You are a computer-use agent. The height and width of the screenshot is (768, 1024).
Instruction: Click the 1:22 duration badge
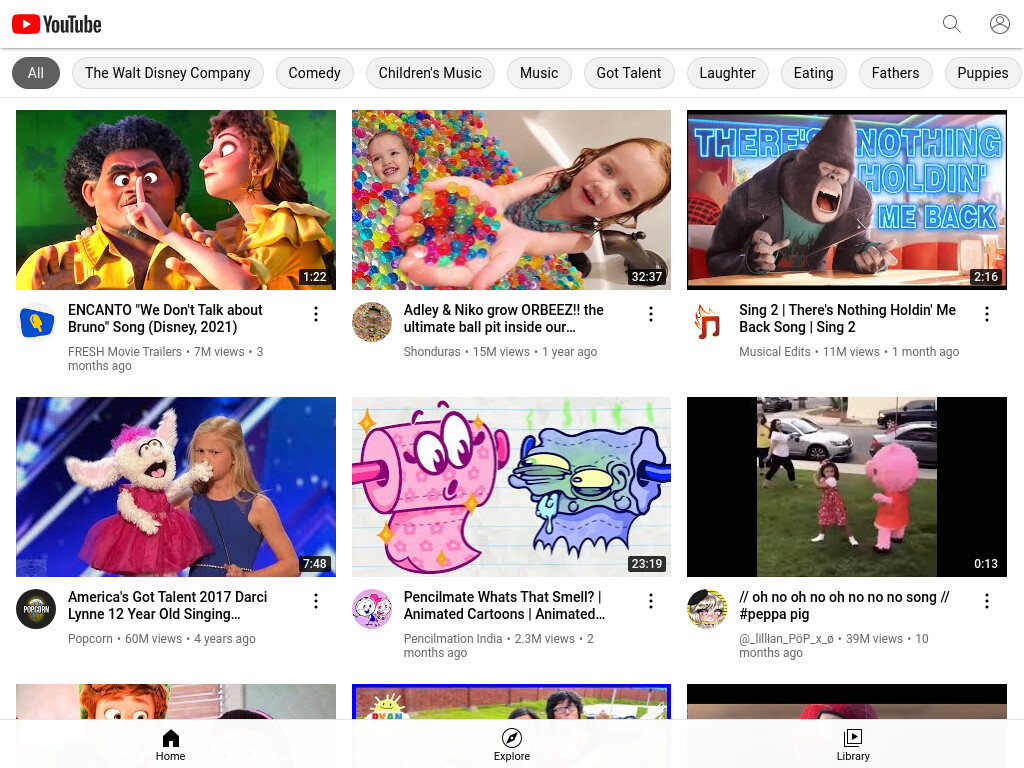click(x=315, y=277)
